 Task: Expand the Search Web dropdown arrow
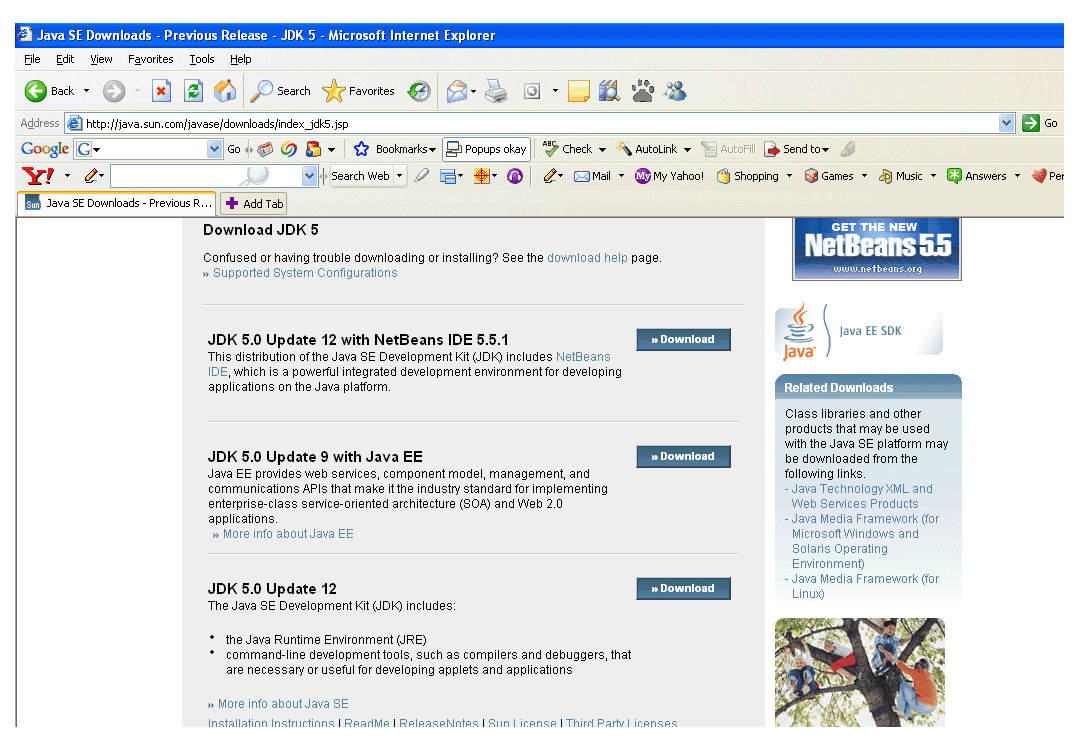pos(399,176)
